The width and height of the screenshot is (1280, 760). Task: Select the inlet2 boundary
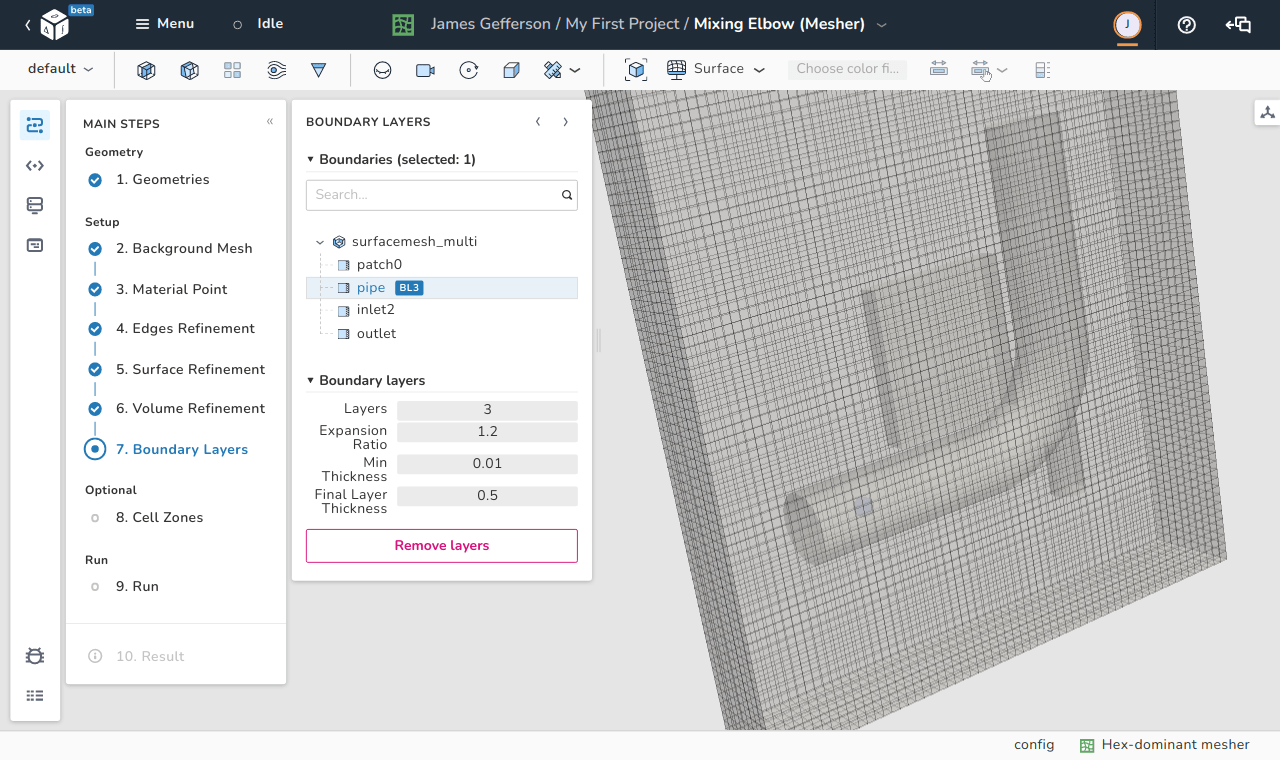coord(375,310)
